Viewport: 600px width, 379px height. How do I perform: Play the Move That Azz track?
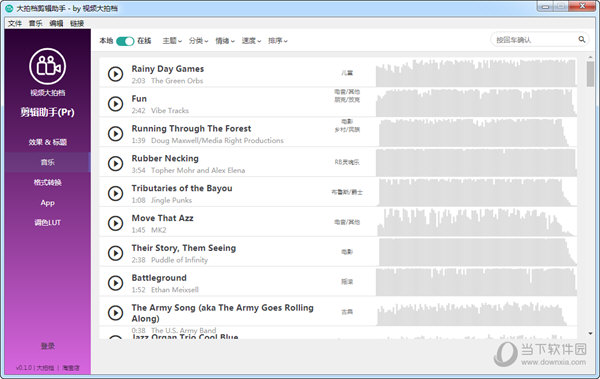[115, 223]
